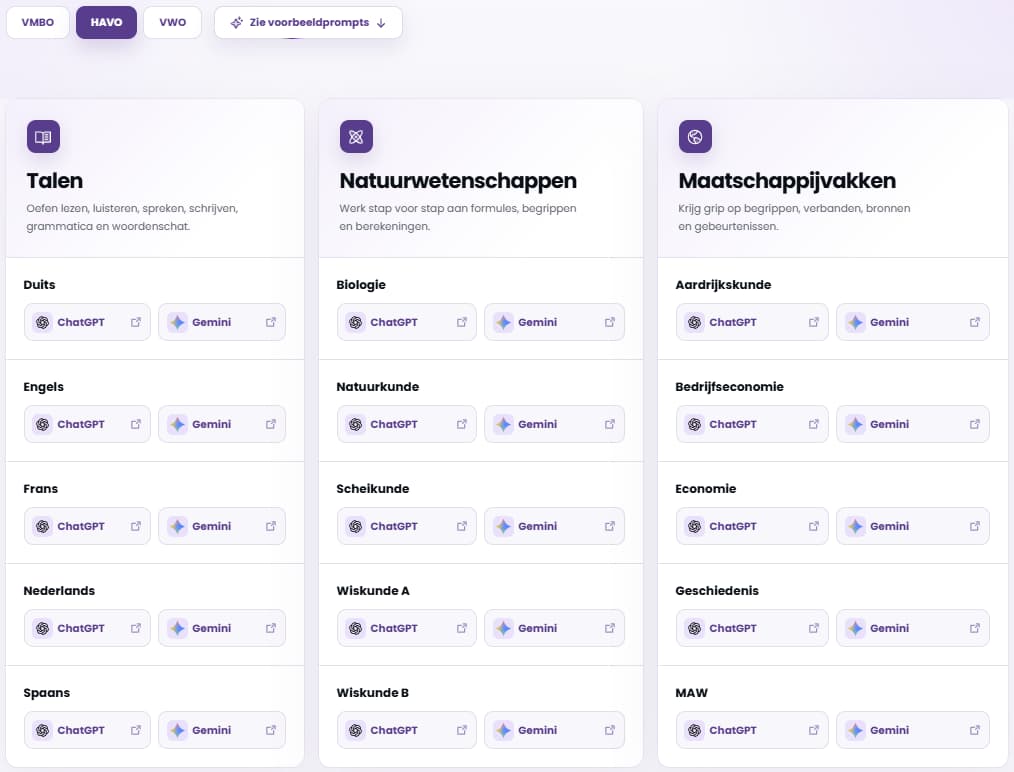Open Gemini for Bedrijfseconomie
The height and width of the screenshot is (772, 1014).
coord(912,424)
